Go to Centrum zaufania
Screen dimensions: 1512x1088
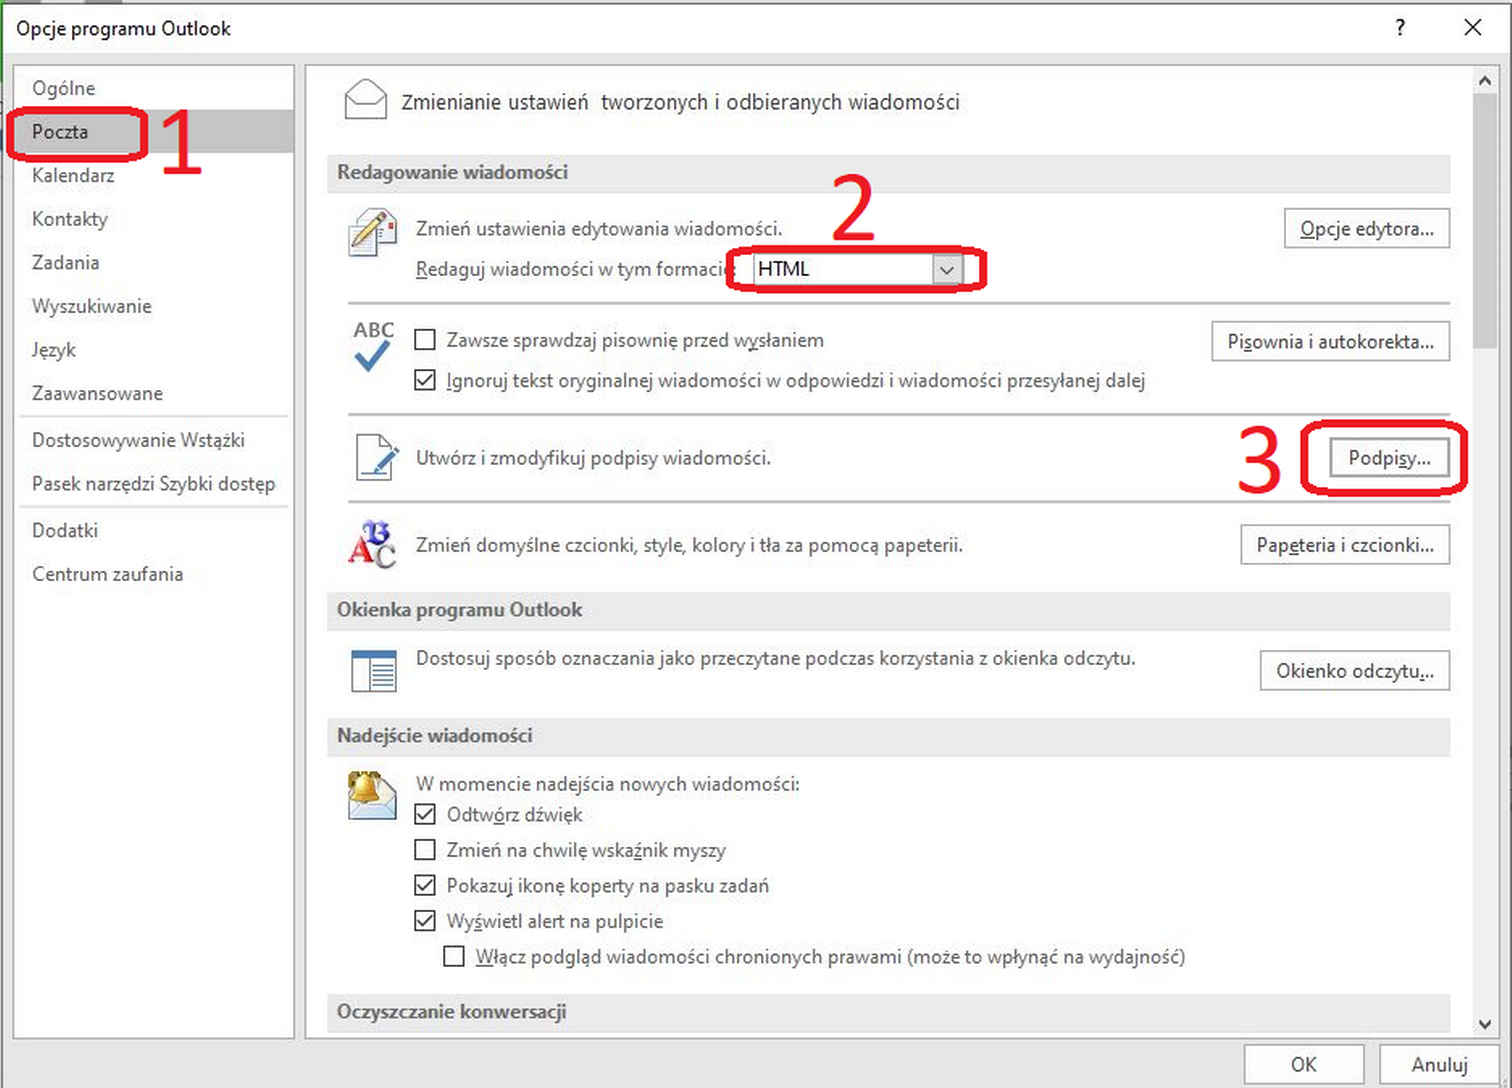(x=153, y=574)
